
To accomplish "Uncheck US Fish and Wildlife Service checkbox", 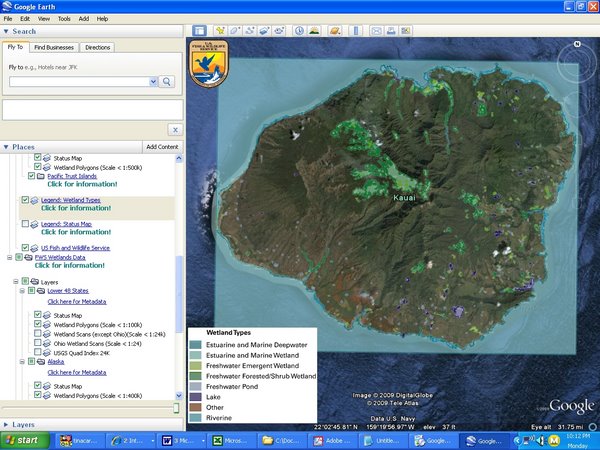I will click(25, 248).
